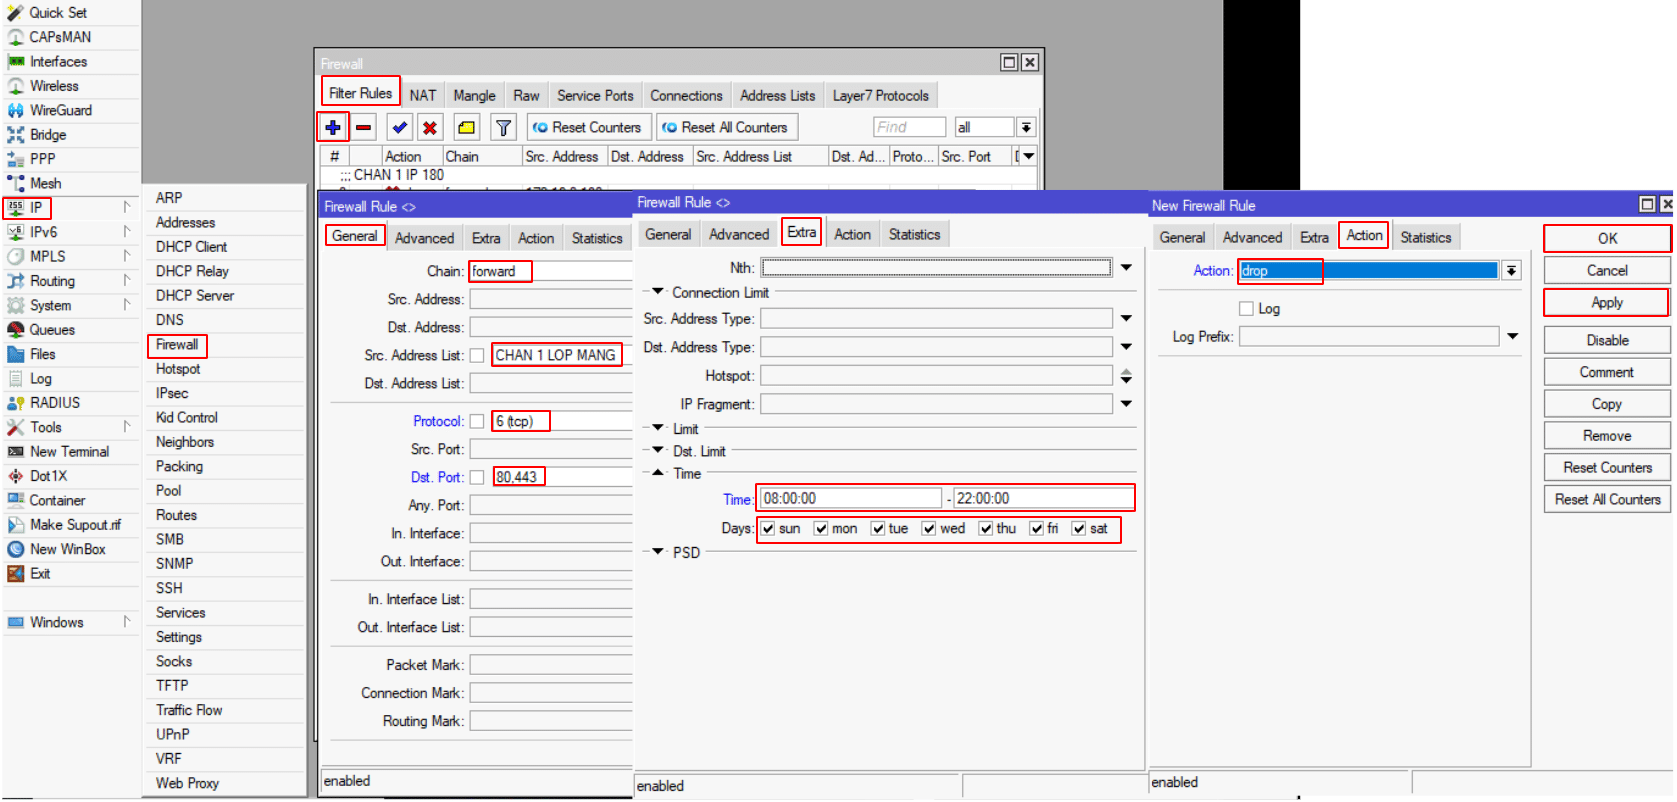
Task: Click the yellow comment note icon
Action: coord(467,127)
